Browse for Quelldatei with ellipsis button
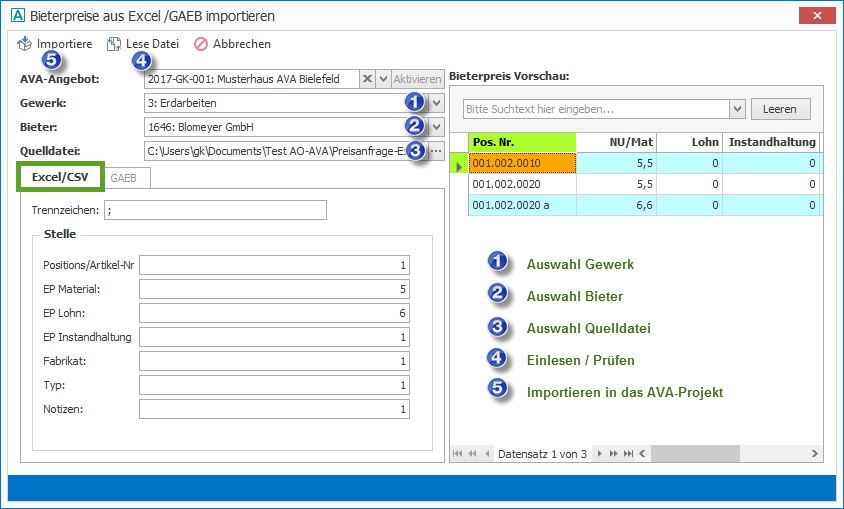Screen dimensions: 844x509 pos(437,151)
